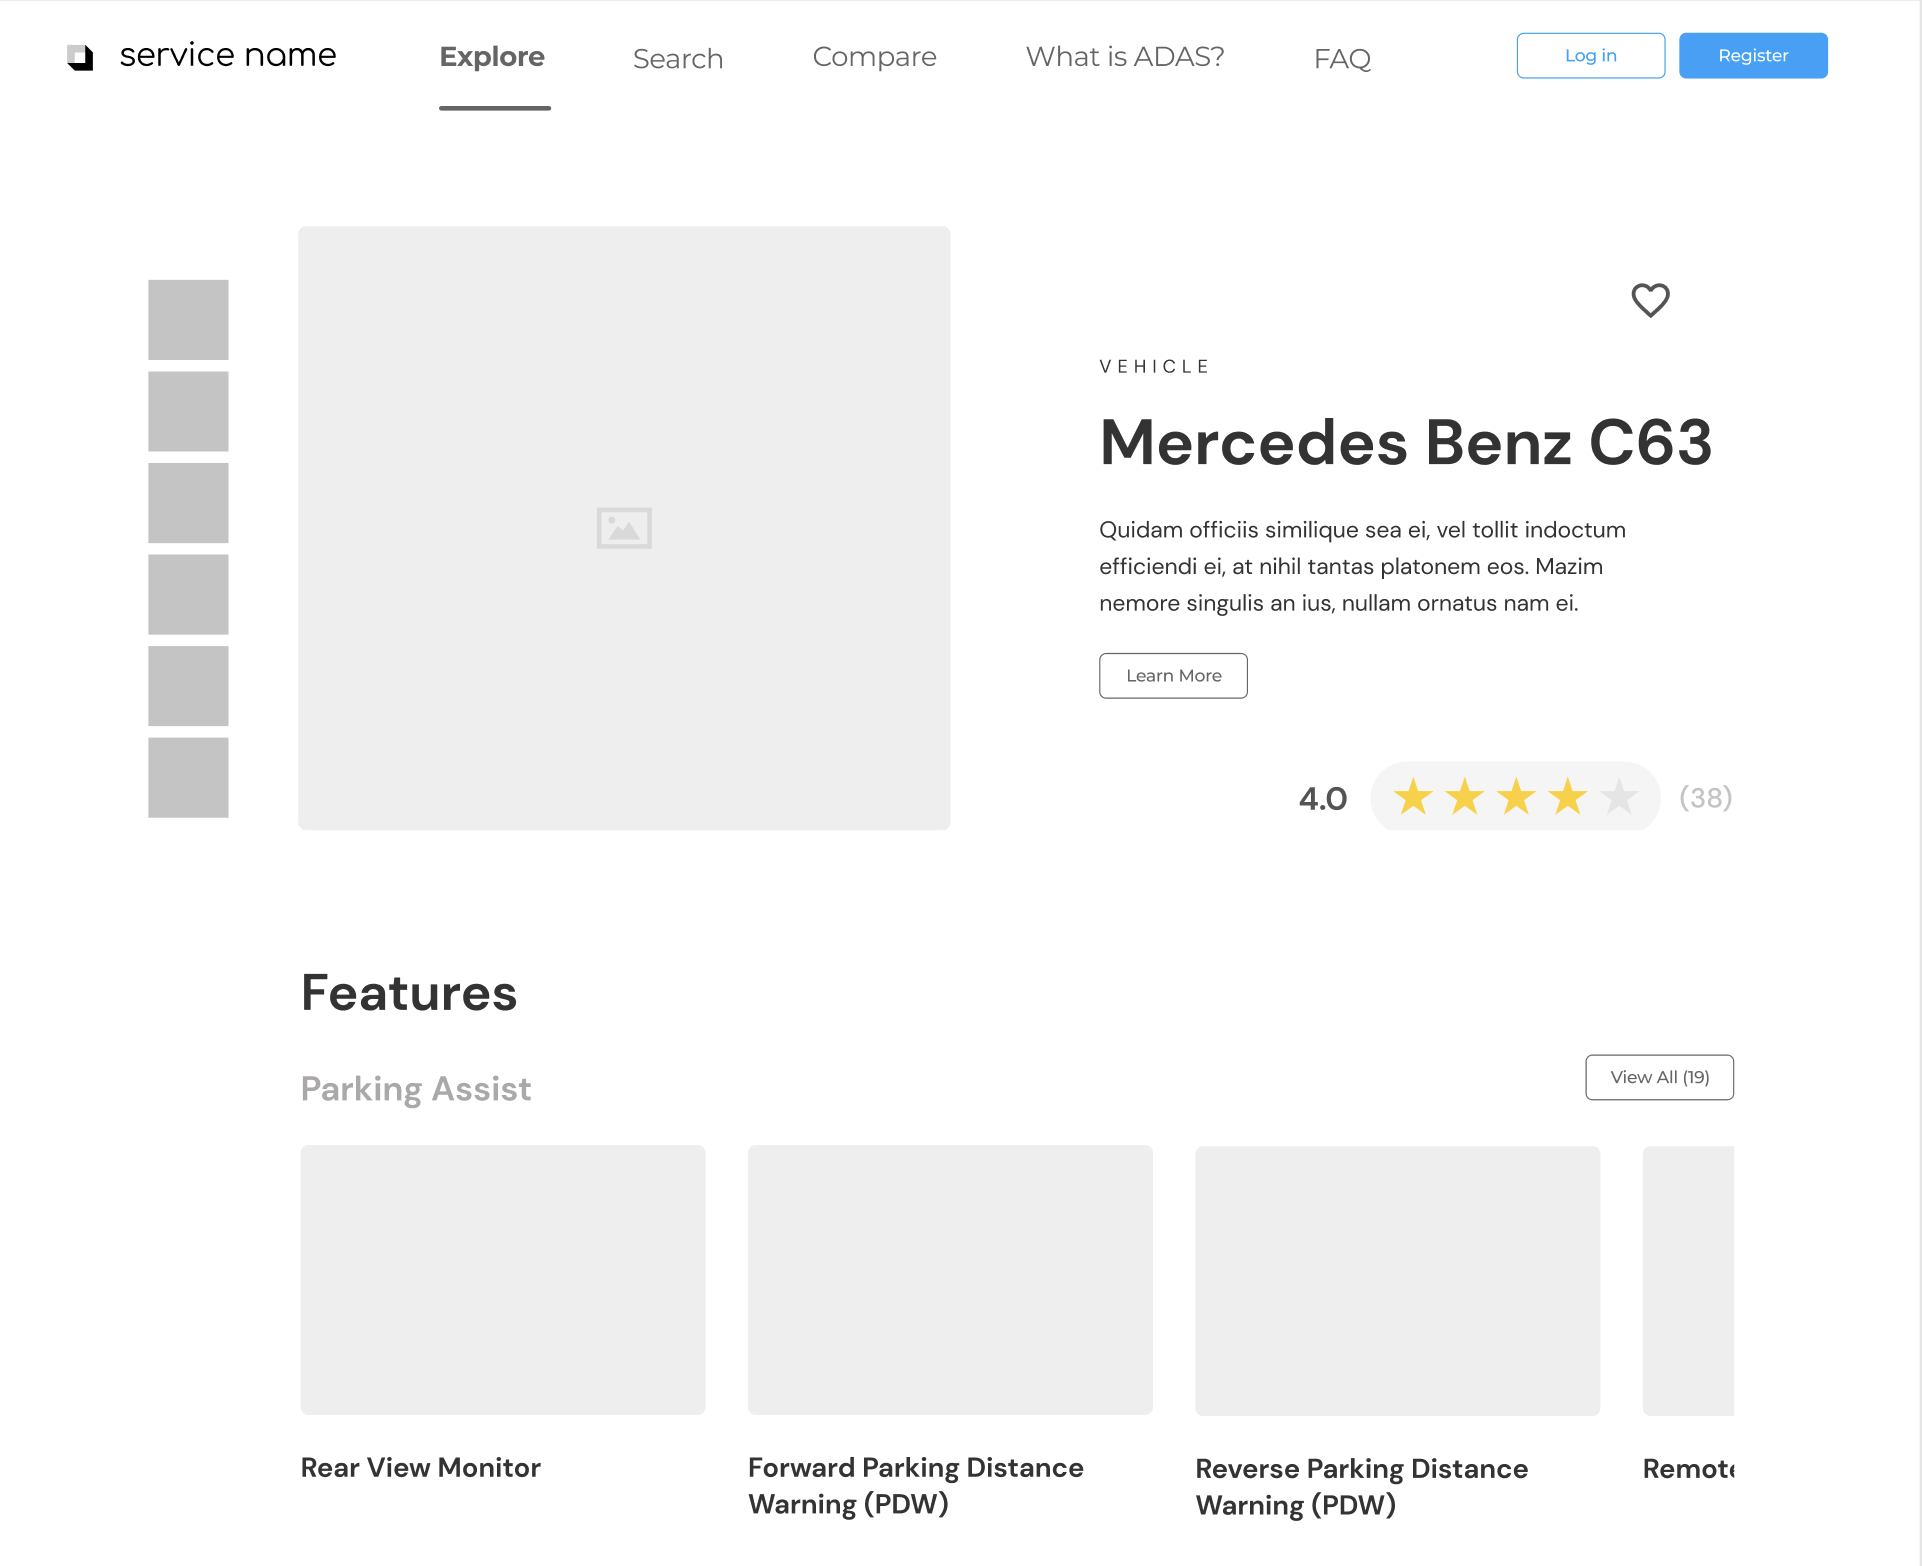Click the service name brand text
Image resolution: width=1922 pixels, height=1566 pixels.
[x=228, y=55]
